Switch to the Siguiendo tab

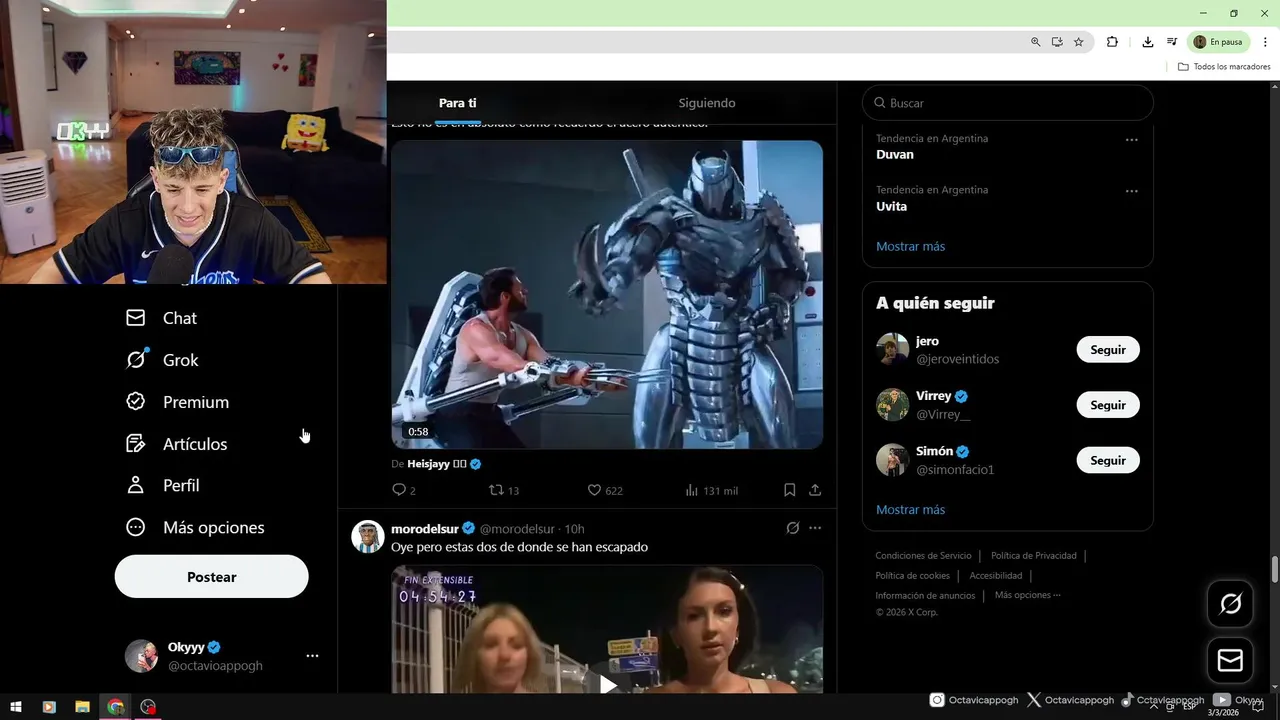(x=707, y=103)
